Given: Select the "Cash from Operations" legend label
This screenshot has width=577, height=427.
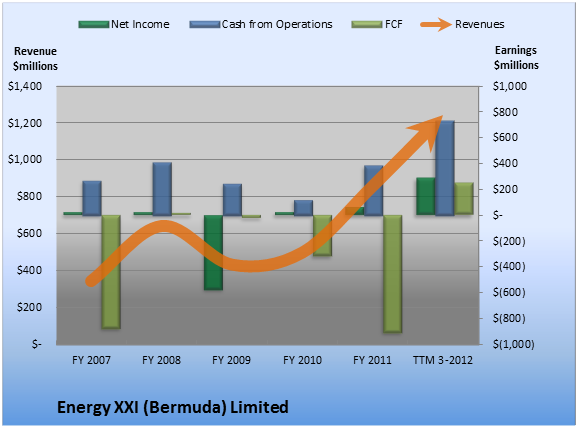Looking at the screenshot, I should [x=277, y=24].
